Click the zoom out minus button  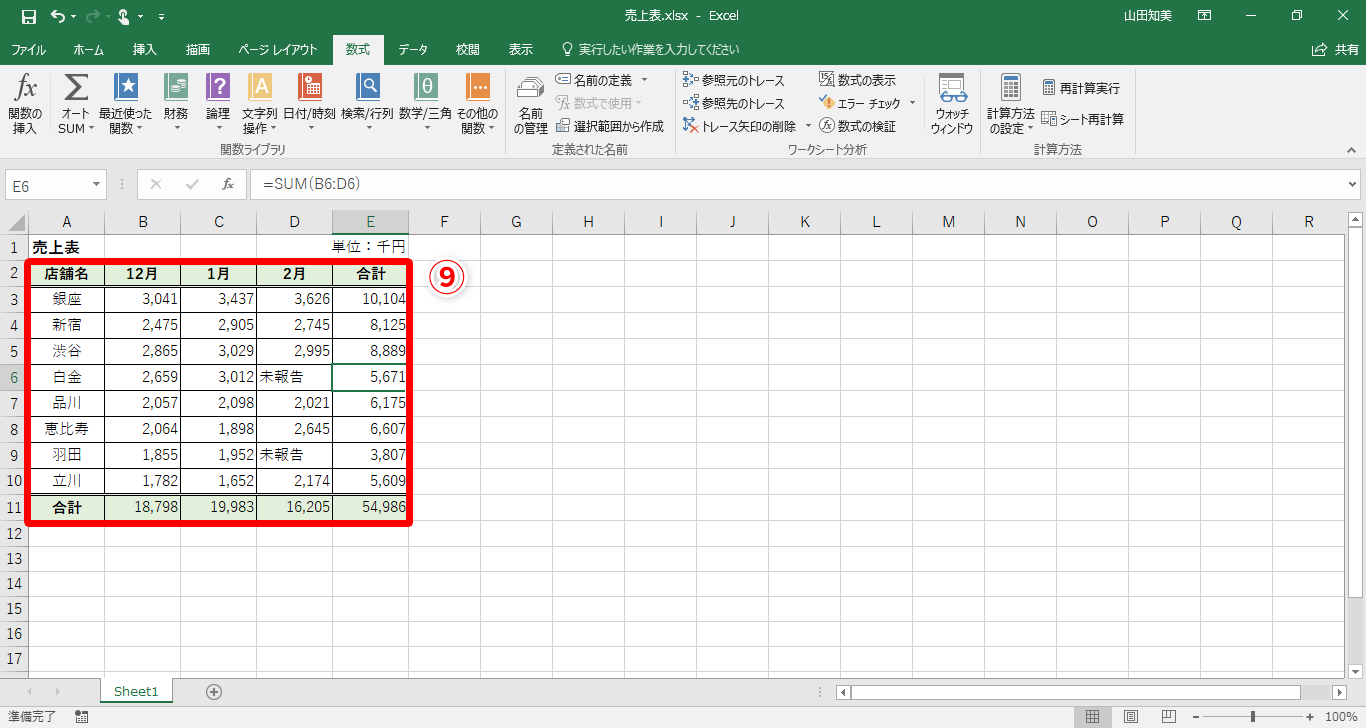point(1195,716)
